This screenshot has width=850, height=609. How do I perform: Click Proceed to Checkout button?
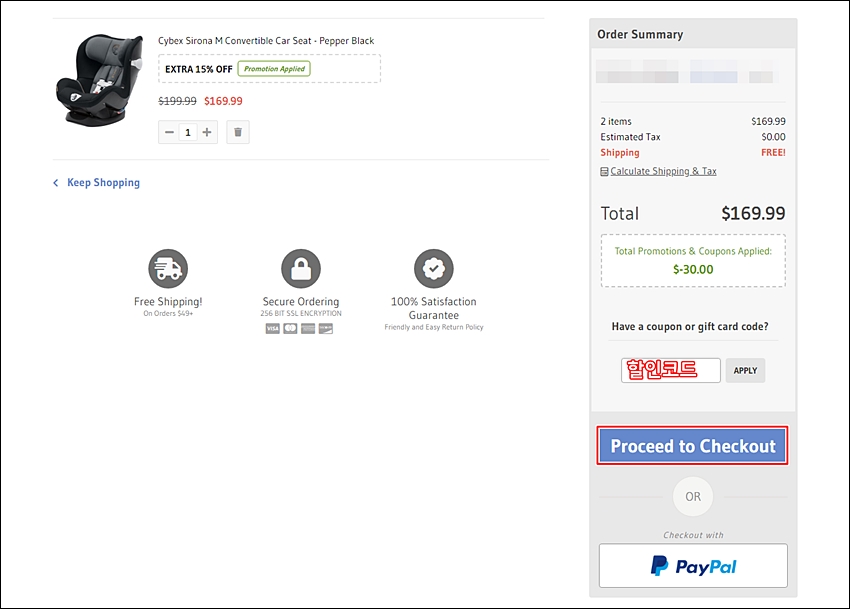pyautogui.click(x=693, y=446)
